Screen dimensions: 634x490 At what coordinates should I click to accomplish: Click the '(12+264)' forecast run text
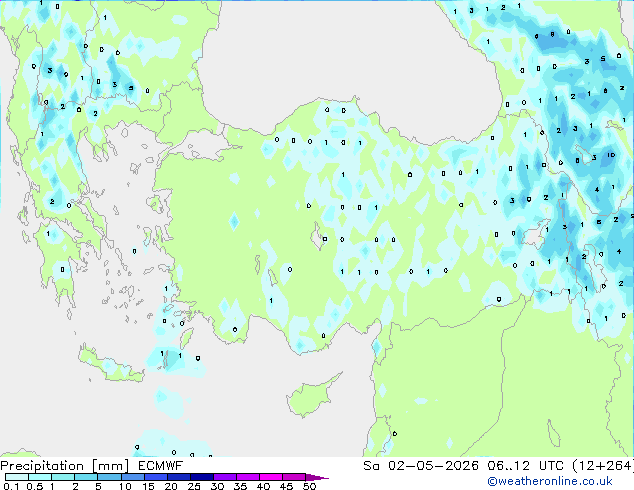(x=603, y=466)
